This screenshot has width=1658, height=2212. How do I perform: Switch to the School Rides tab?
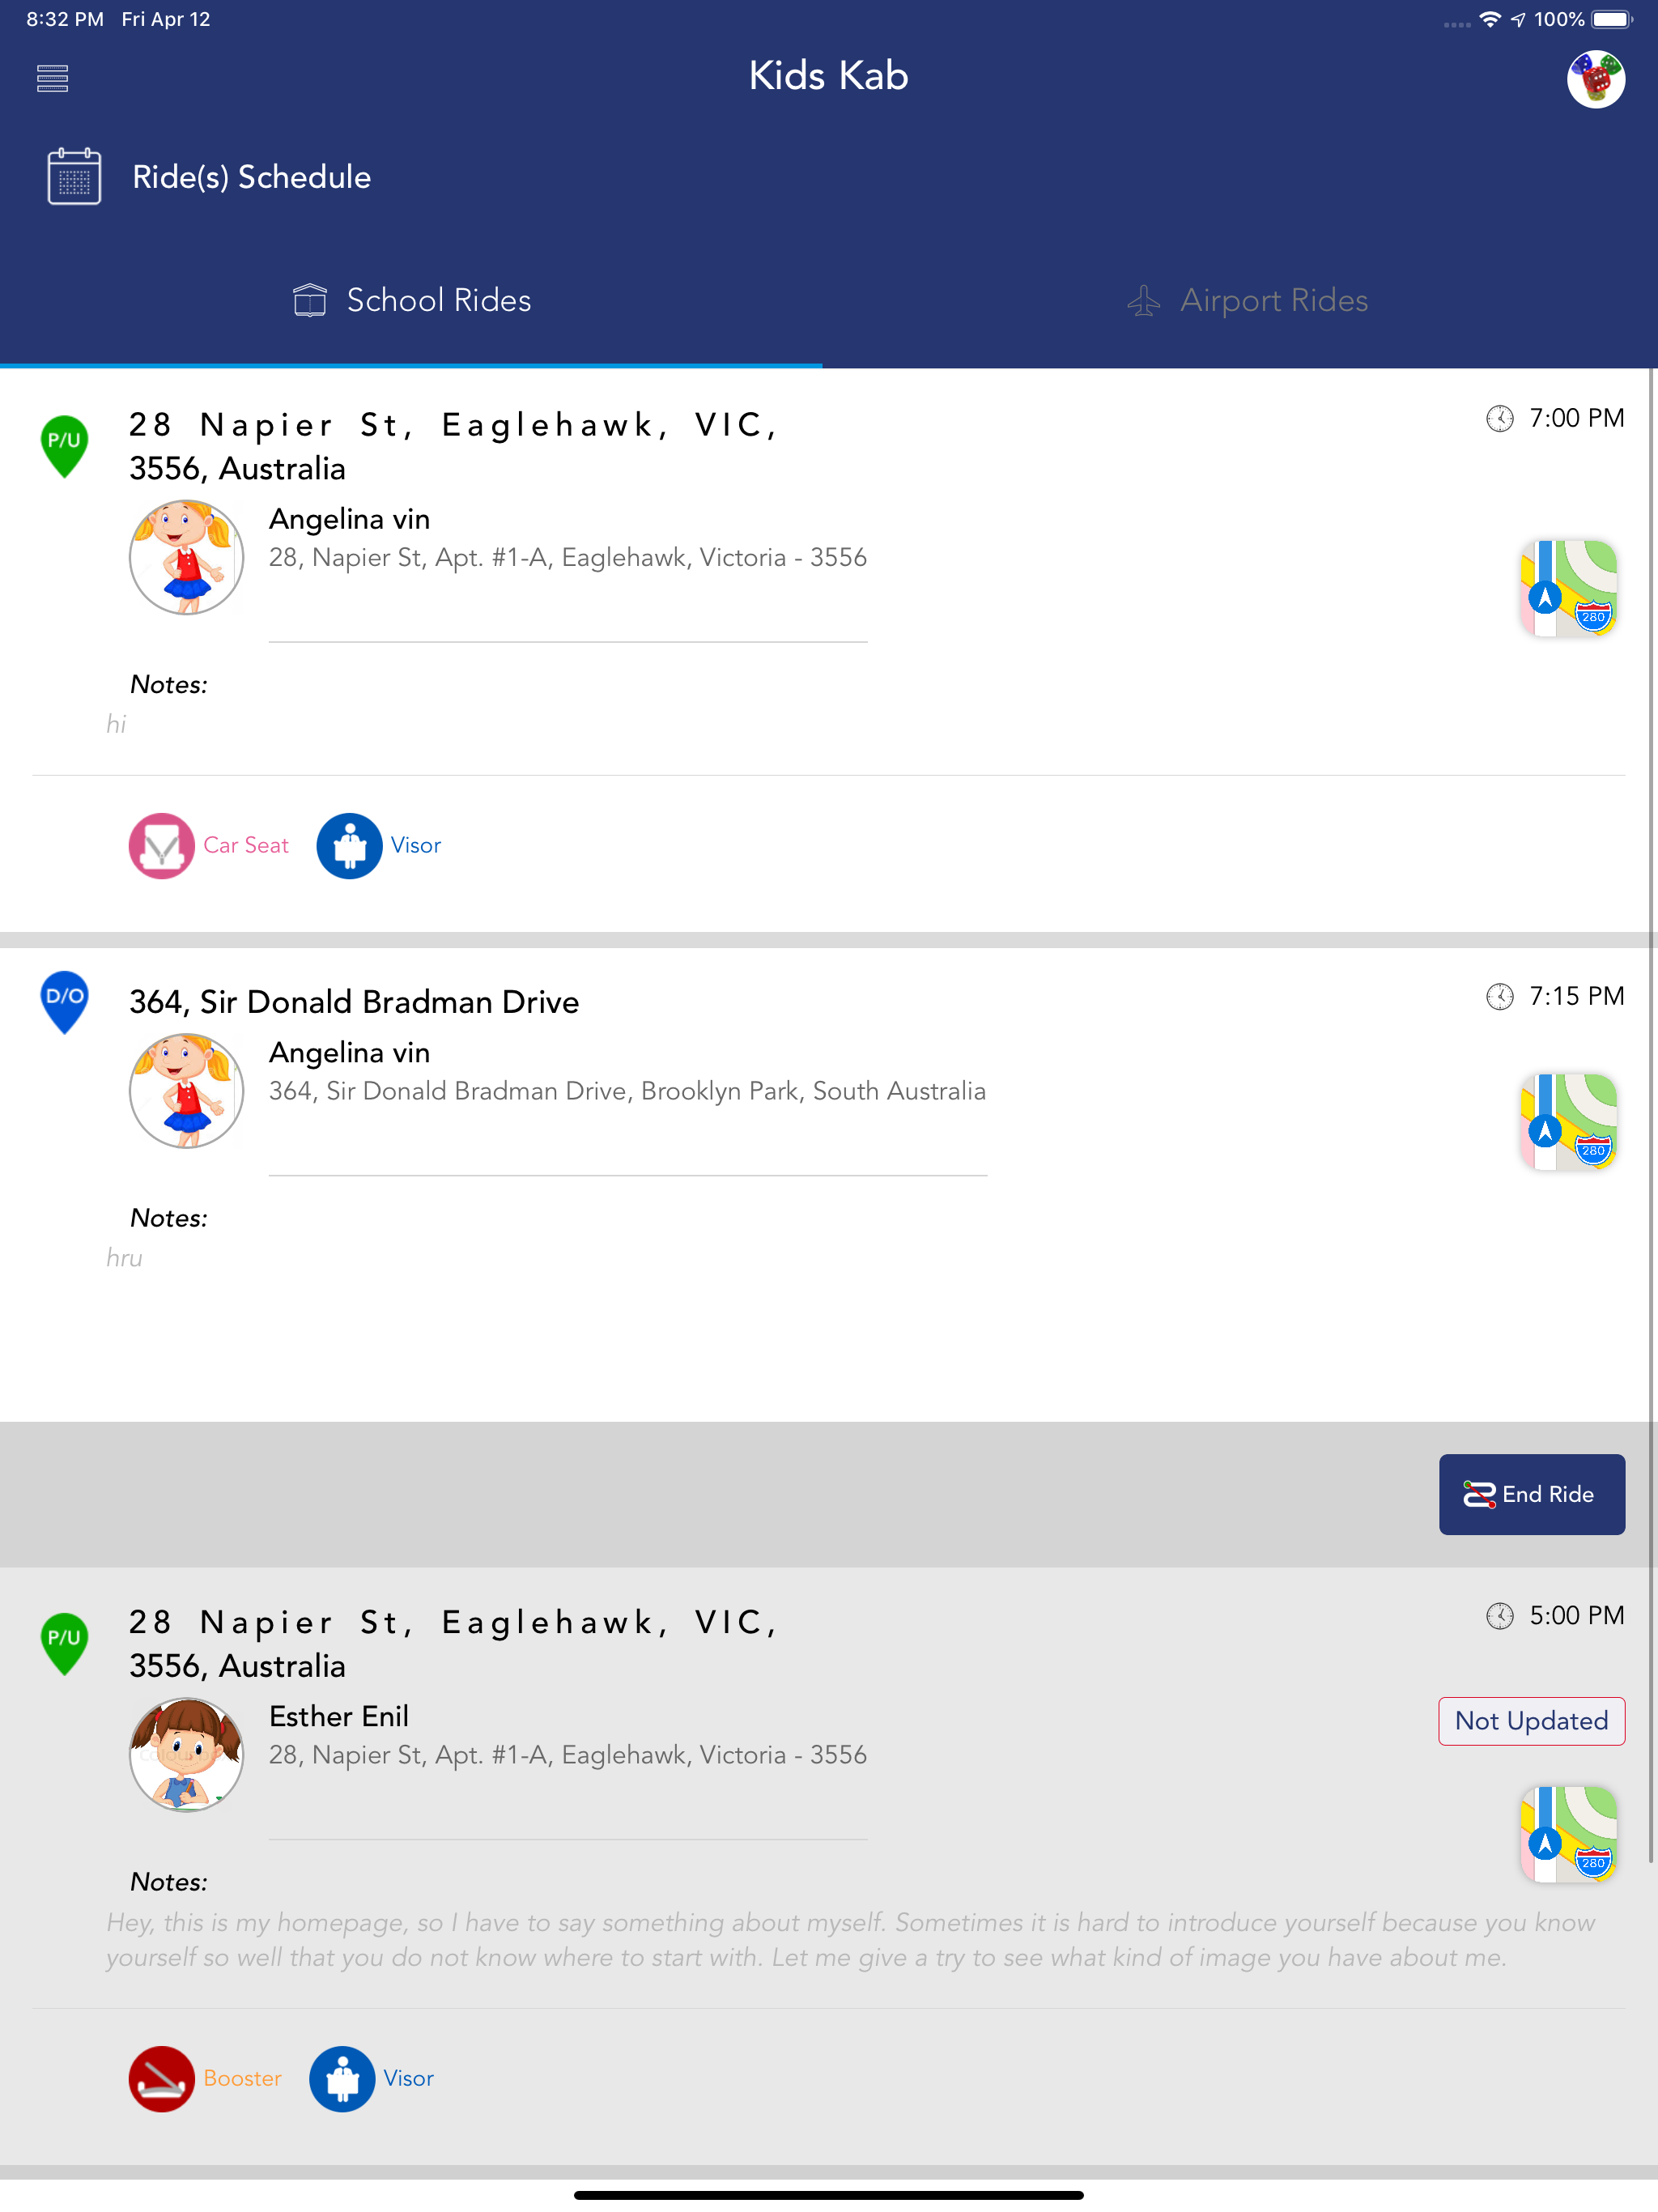tap(411, 300)
